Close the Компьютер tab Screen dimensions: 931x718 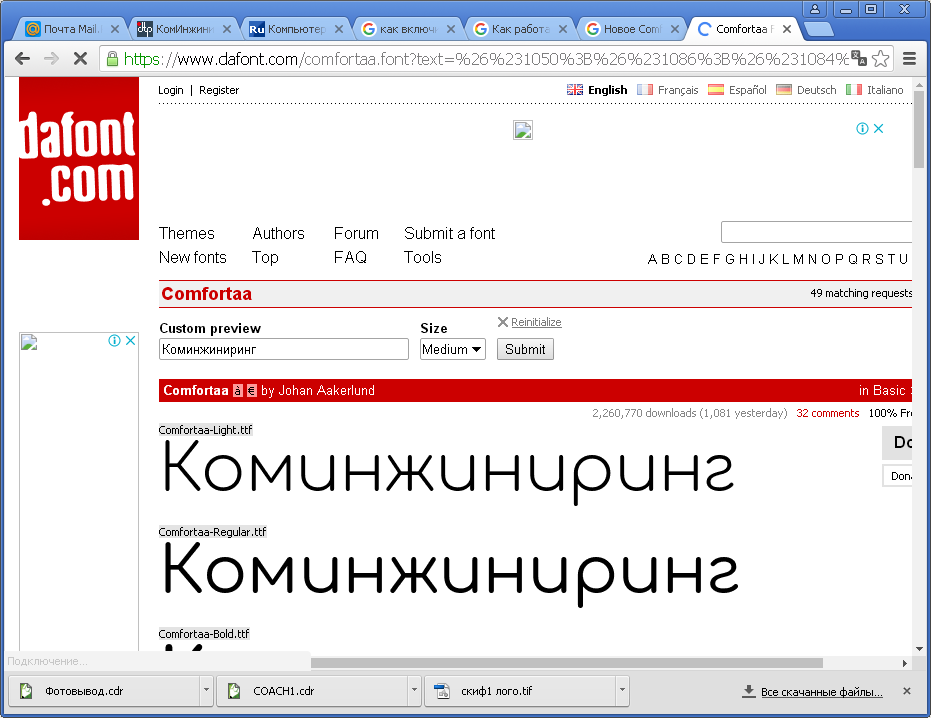point(339,29)
